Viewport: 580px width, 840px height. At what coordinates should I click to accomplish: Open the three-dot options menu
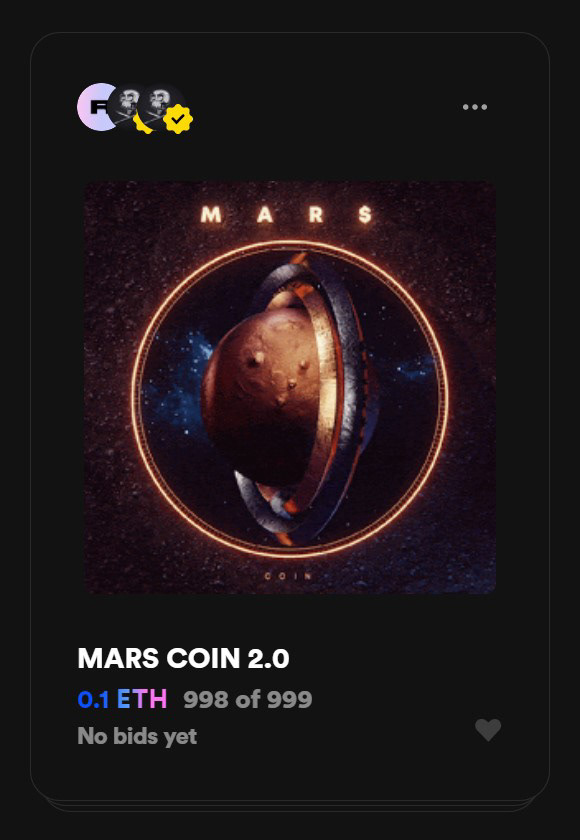[x=474, y=107]
